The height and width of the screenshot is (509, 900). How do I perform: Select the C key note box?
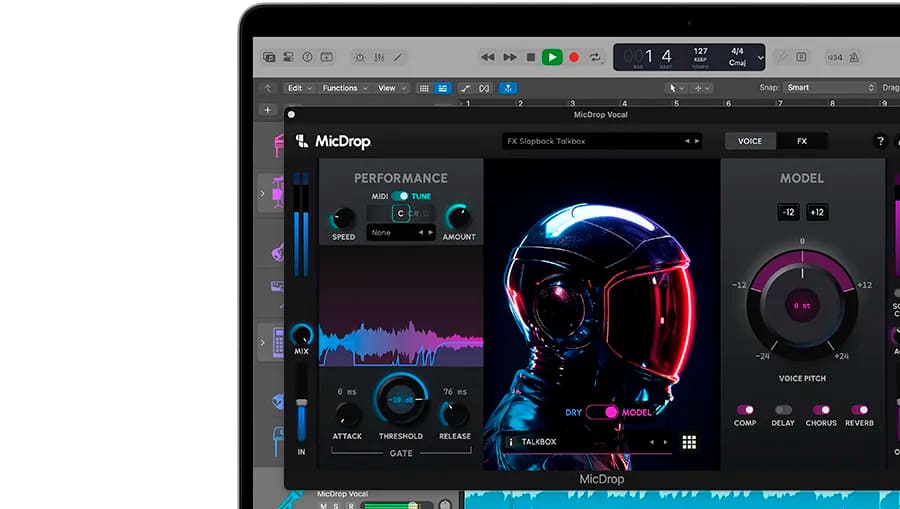[x=401, y=213]
